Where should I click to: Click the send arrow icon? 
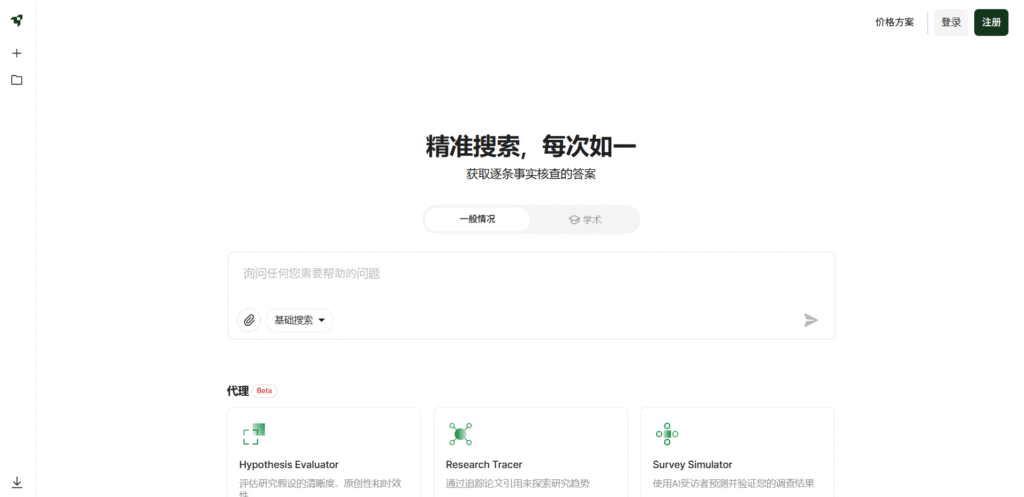810,320
